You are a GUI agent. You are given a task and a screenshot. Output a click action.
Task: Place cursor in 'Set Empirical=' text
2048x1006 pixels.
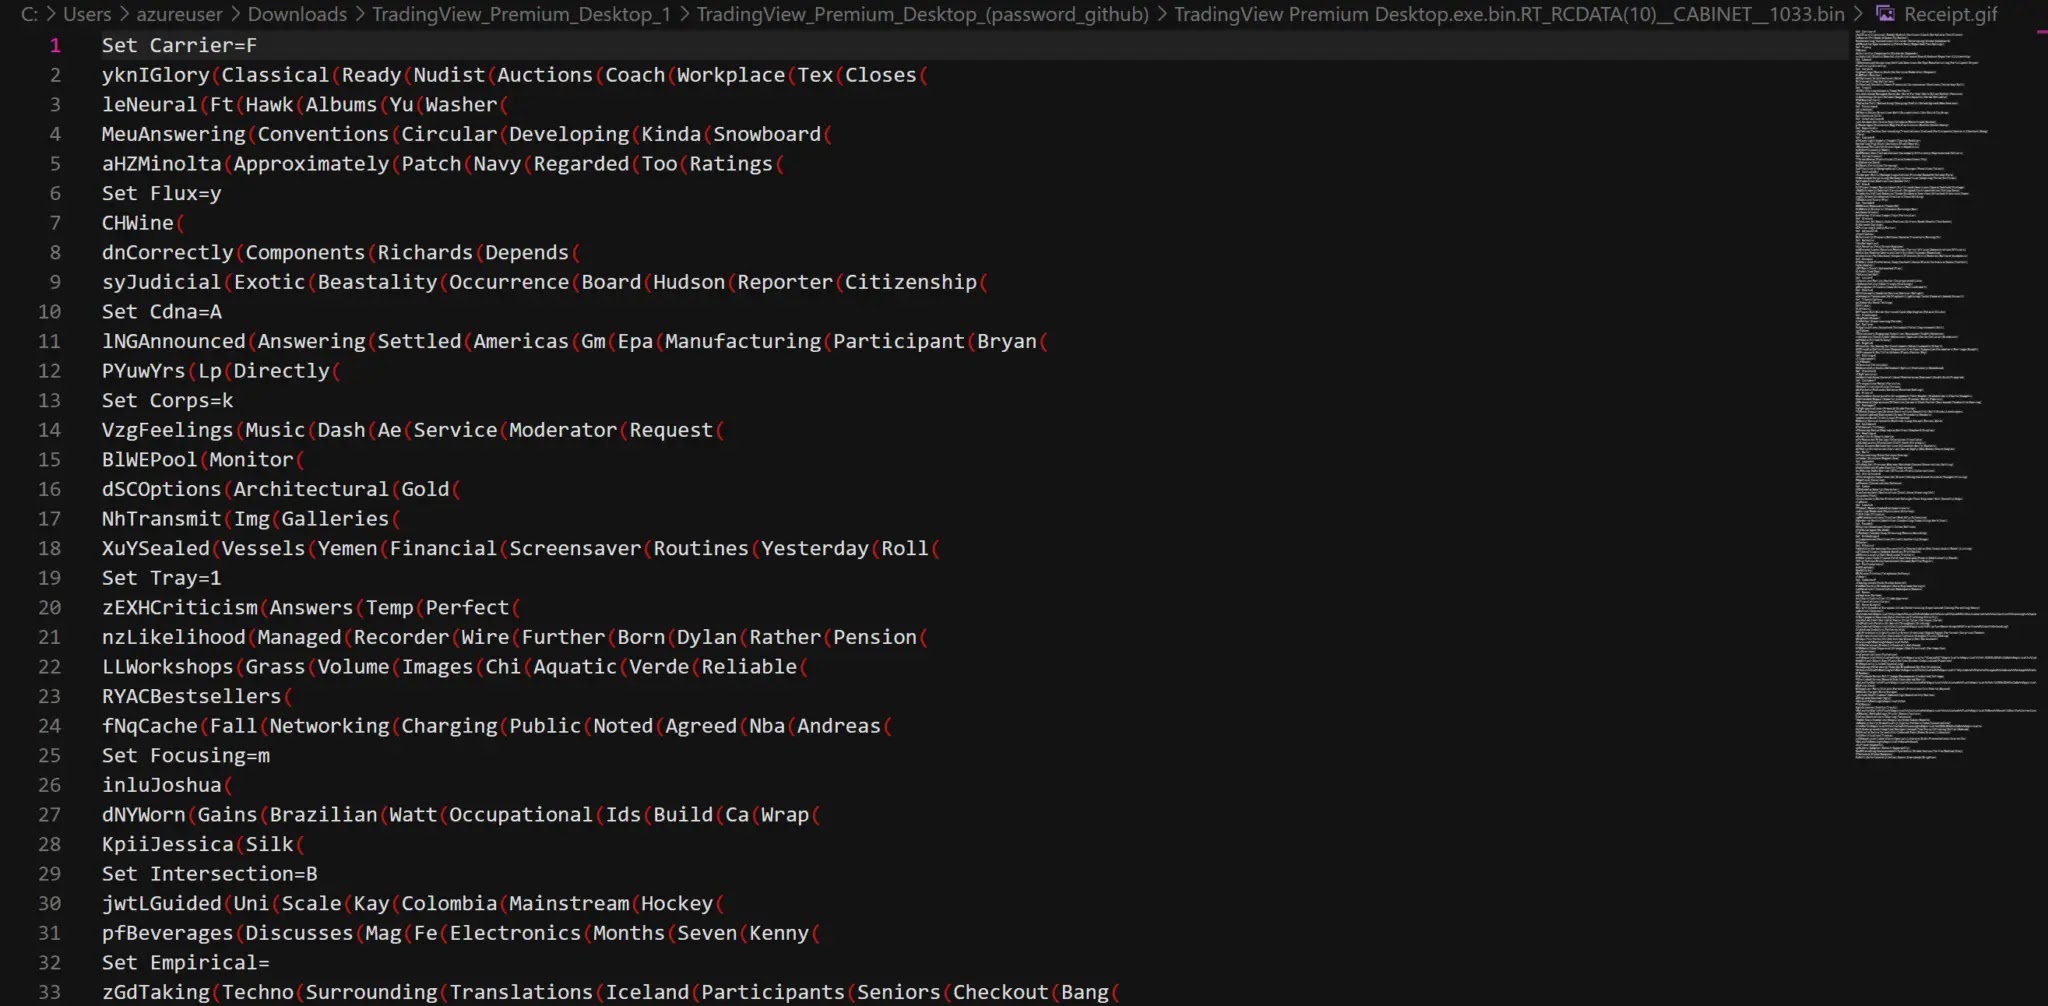(185, 963)
